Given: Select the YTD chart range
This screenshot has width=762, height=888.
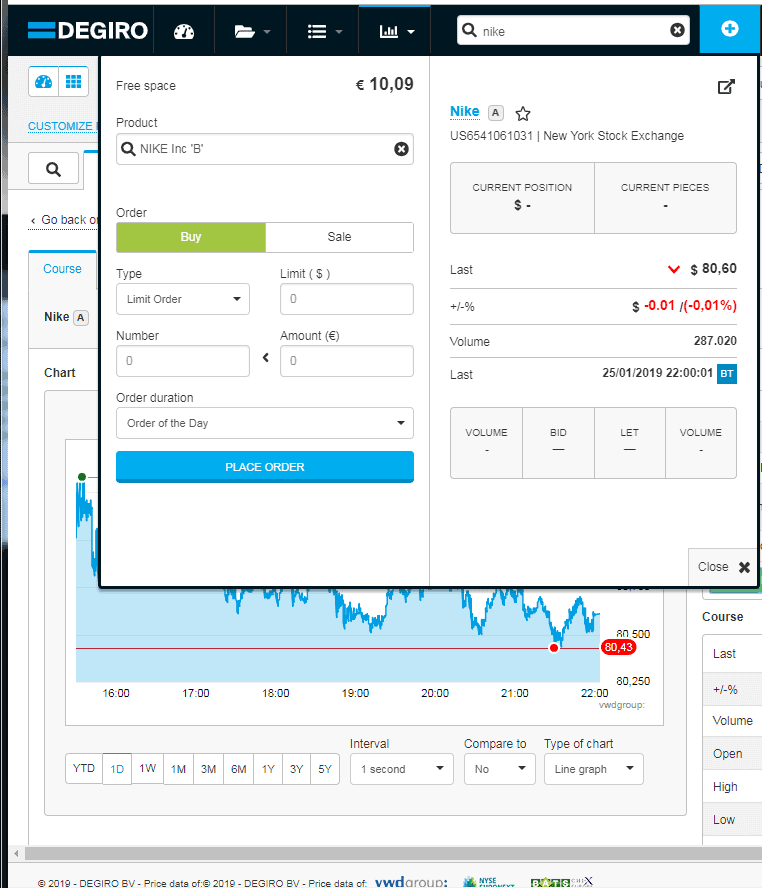Looking at the screenshot, I should point(84,769).
